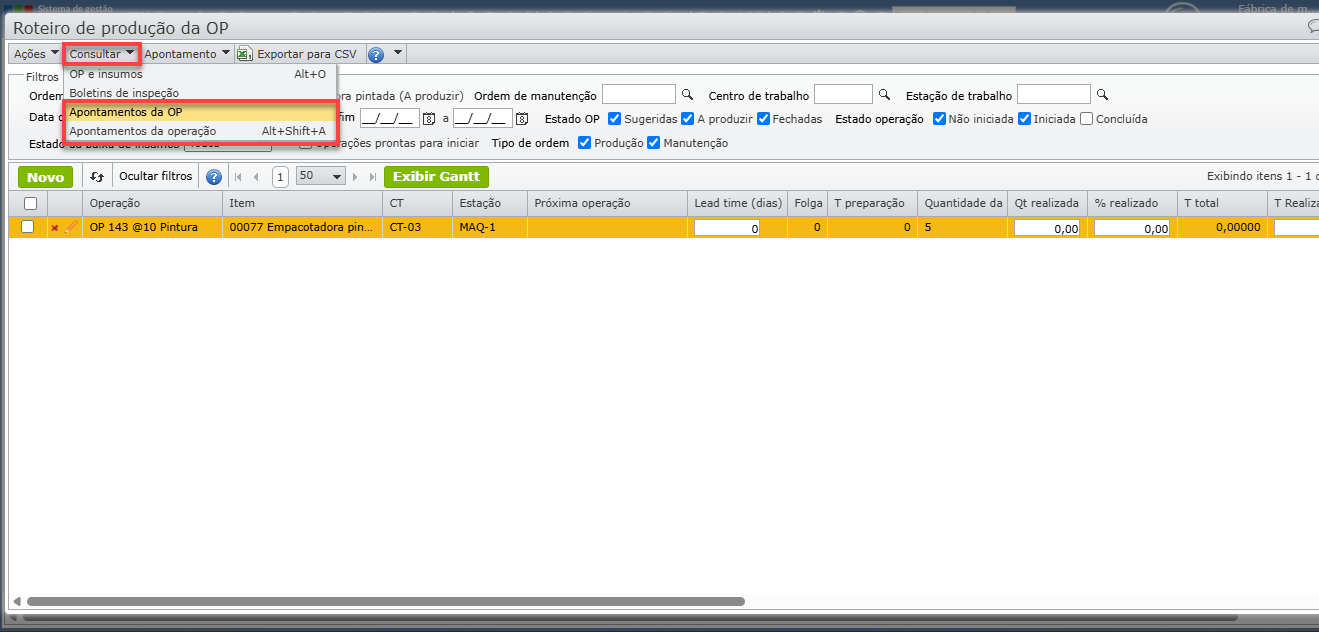
Task: Open the 50 items per page dropdown
Action: pyautogui.click(x=321, y=176)
